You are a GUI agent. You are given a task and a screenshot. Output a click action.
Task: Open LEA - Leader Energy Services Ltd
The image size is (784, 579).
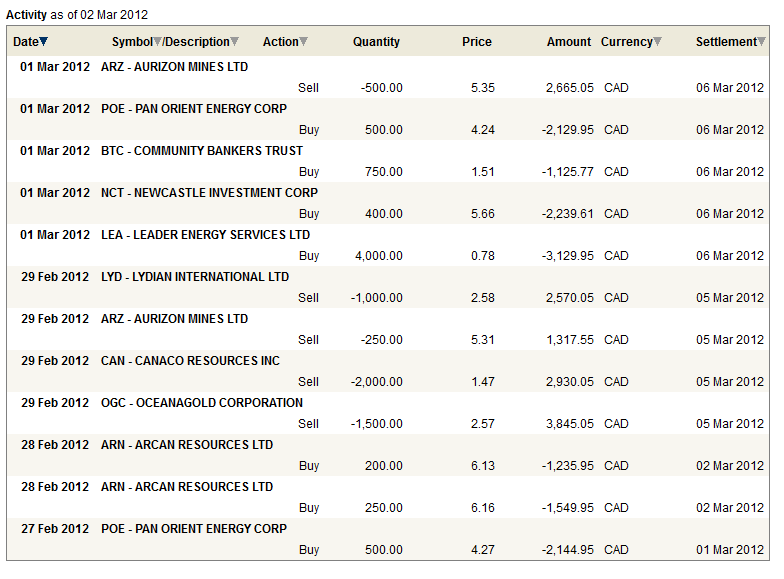pos(205,235)
